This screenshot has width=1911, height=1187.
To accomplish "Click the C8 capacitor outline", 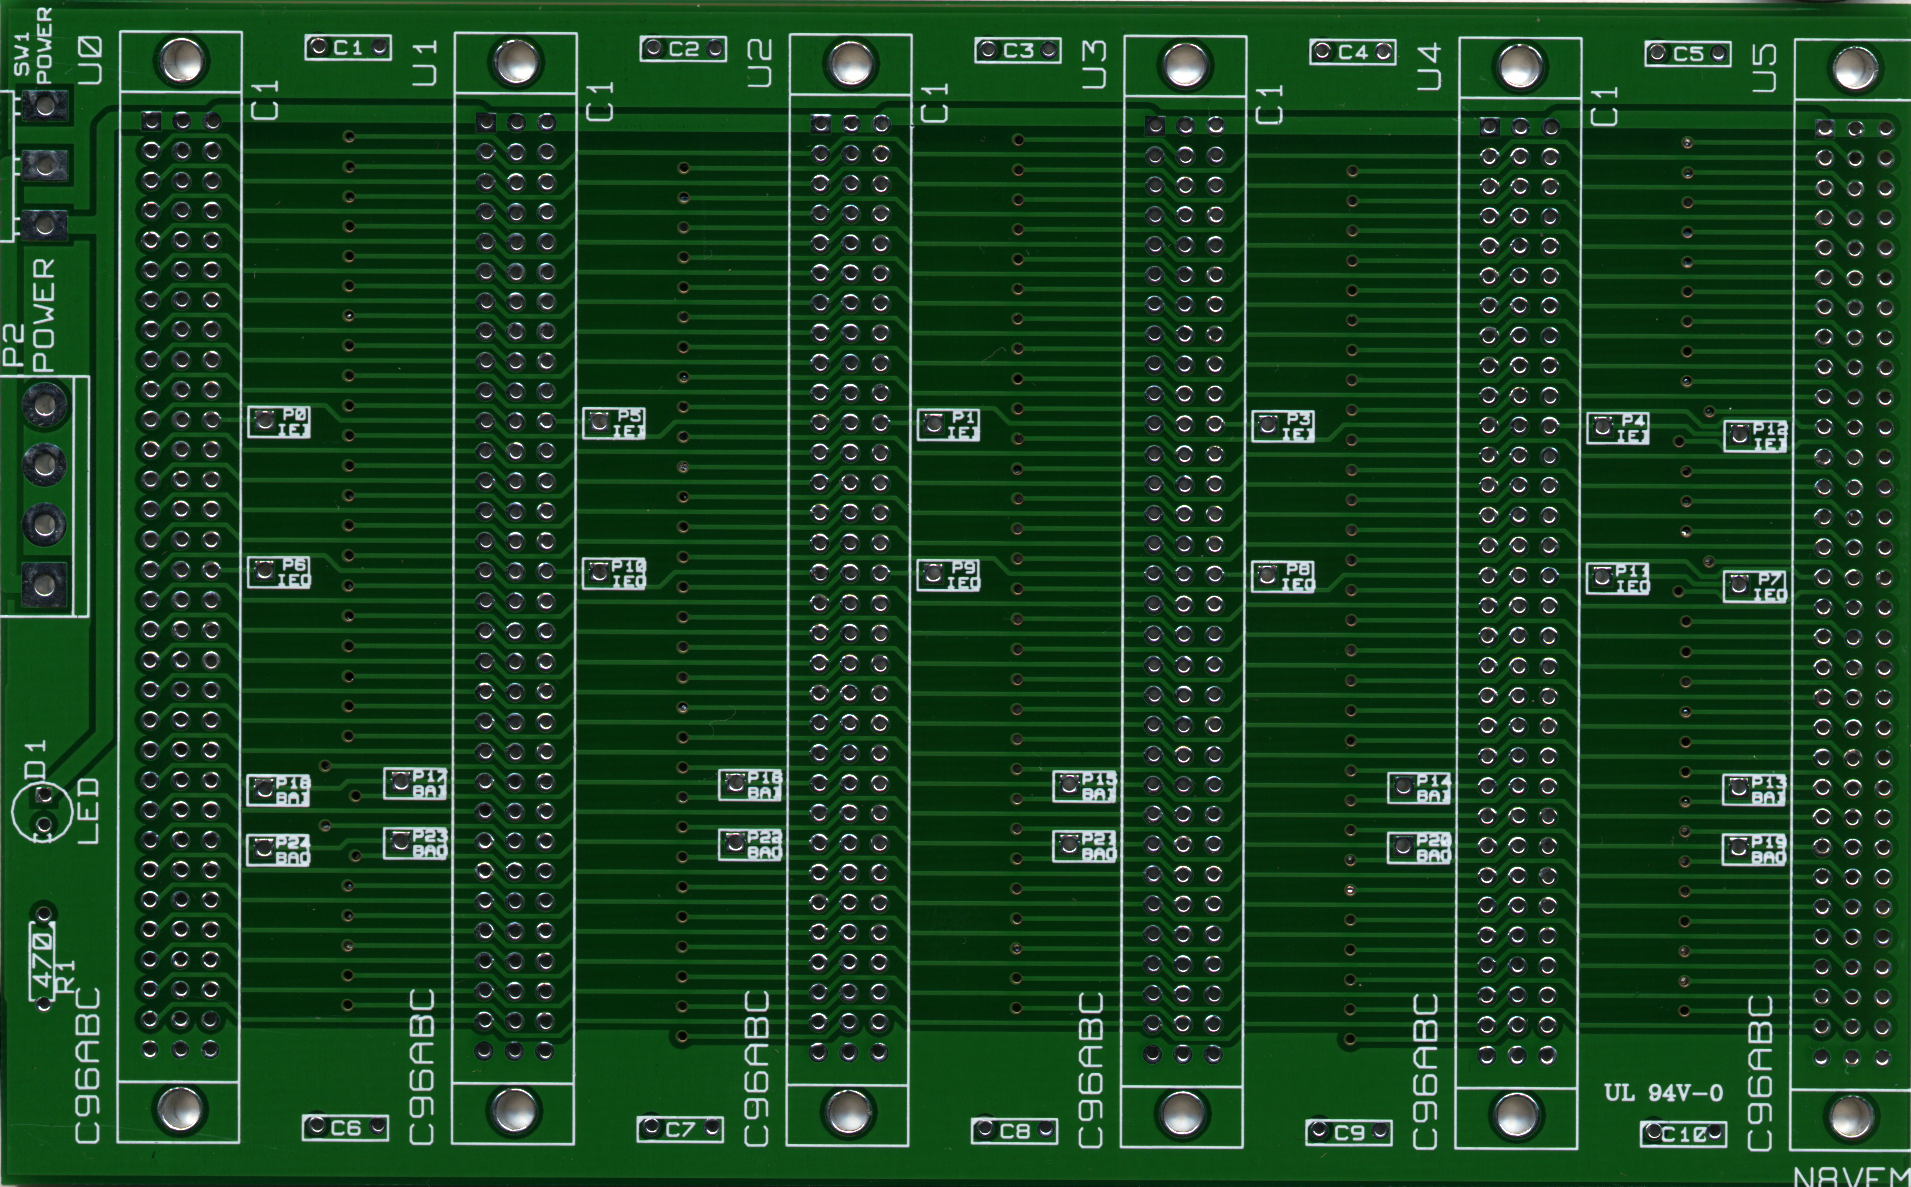I will point(1014,1131).
